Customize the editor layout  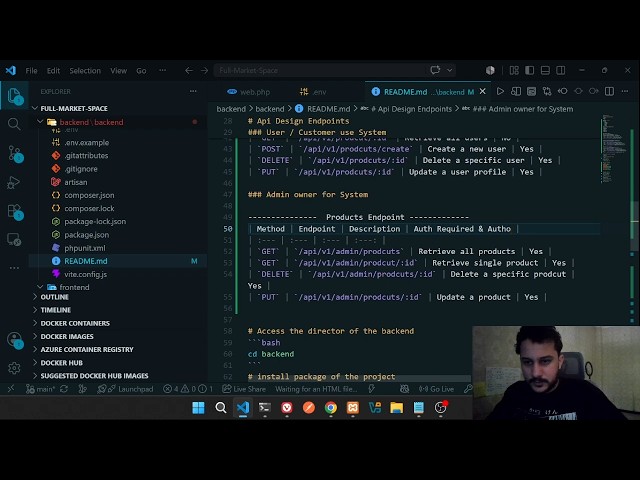coord(514,70)
